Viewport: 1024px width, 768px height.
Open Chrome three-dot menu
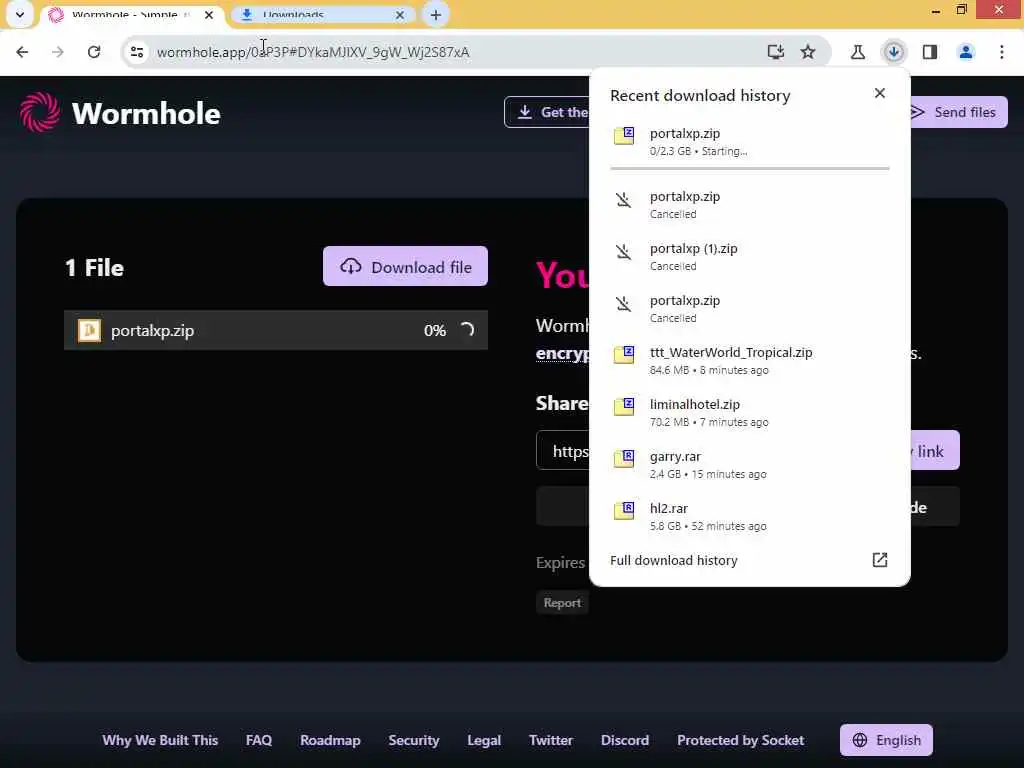(1002, 52)
